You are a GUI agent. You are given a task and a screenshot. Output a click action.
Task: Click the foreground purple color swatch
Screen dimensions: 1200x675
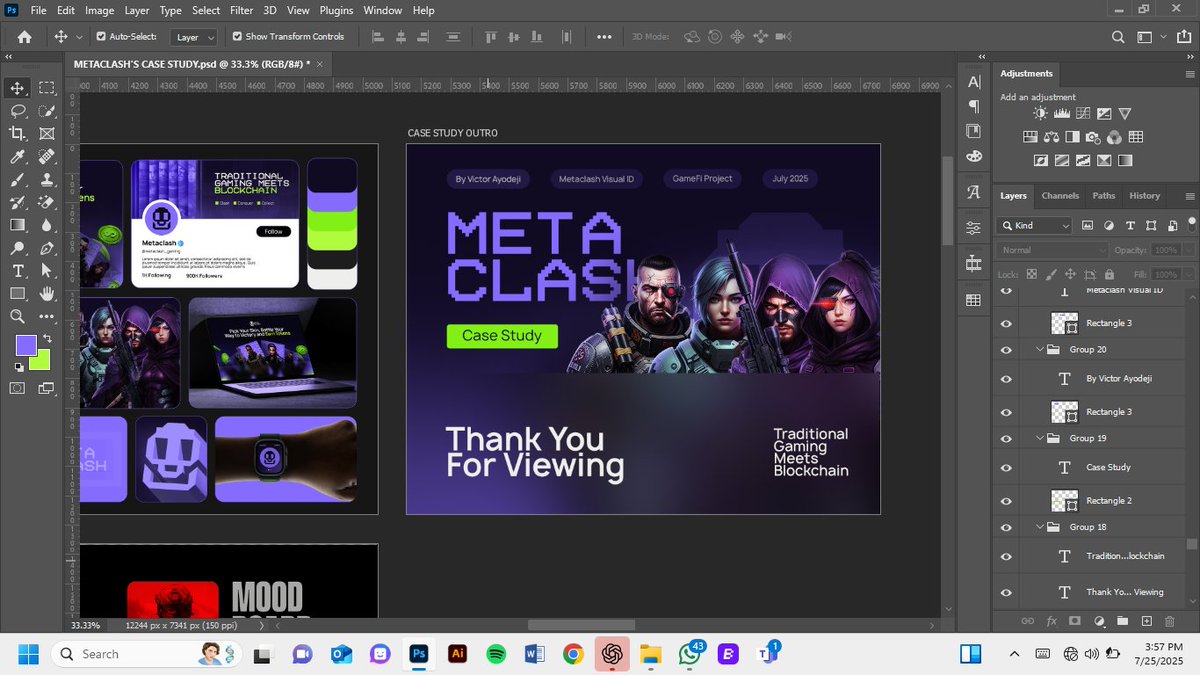[24, 346]
